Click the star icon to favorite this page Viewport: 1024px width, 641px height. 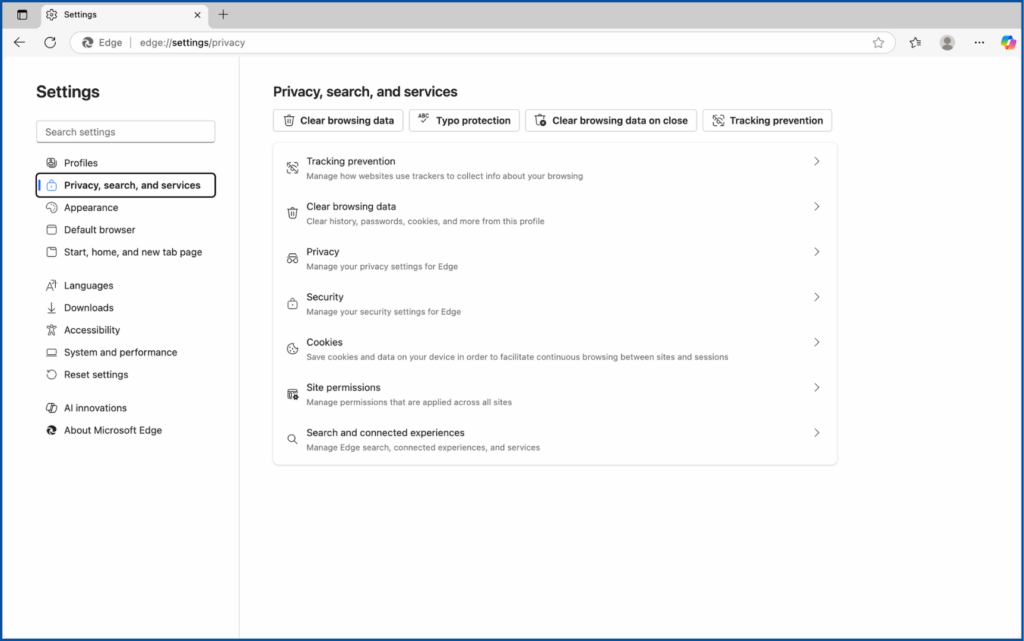878,43
